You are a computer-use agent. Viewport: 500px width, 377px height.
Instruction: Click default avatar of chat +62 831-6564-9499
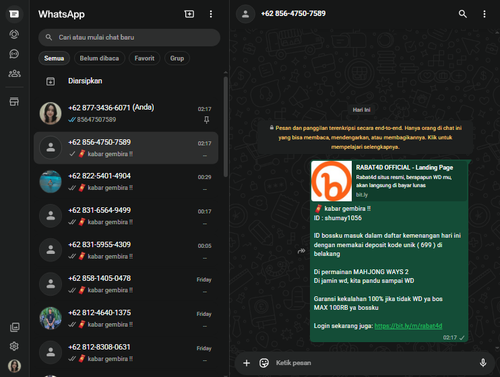coord(50,216)
